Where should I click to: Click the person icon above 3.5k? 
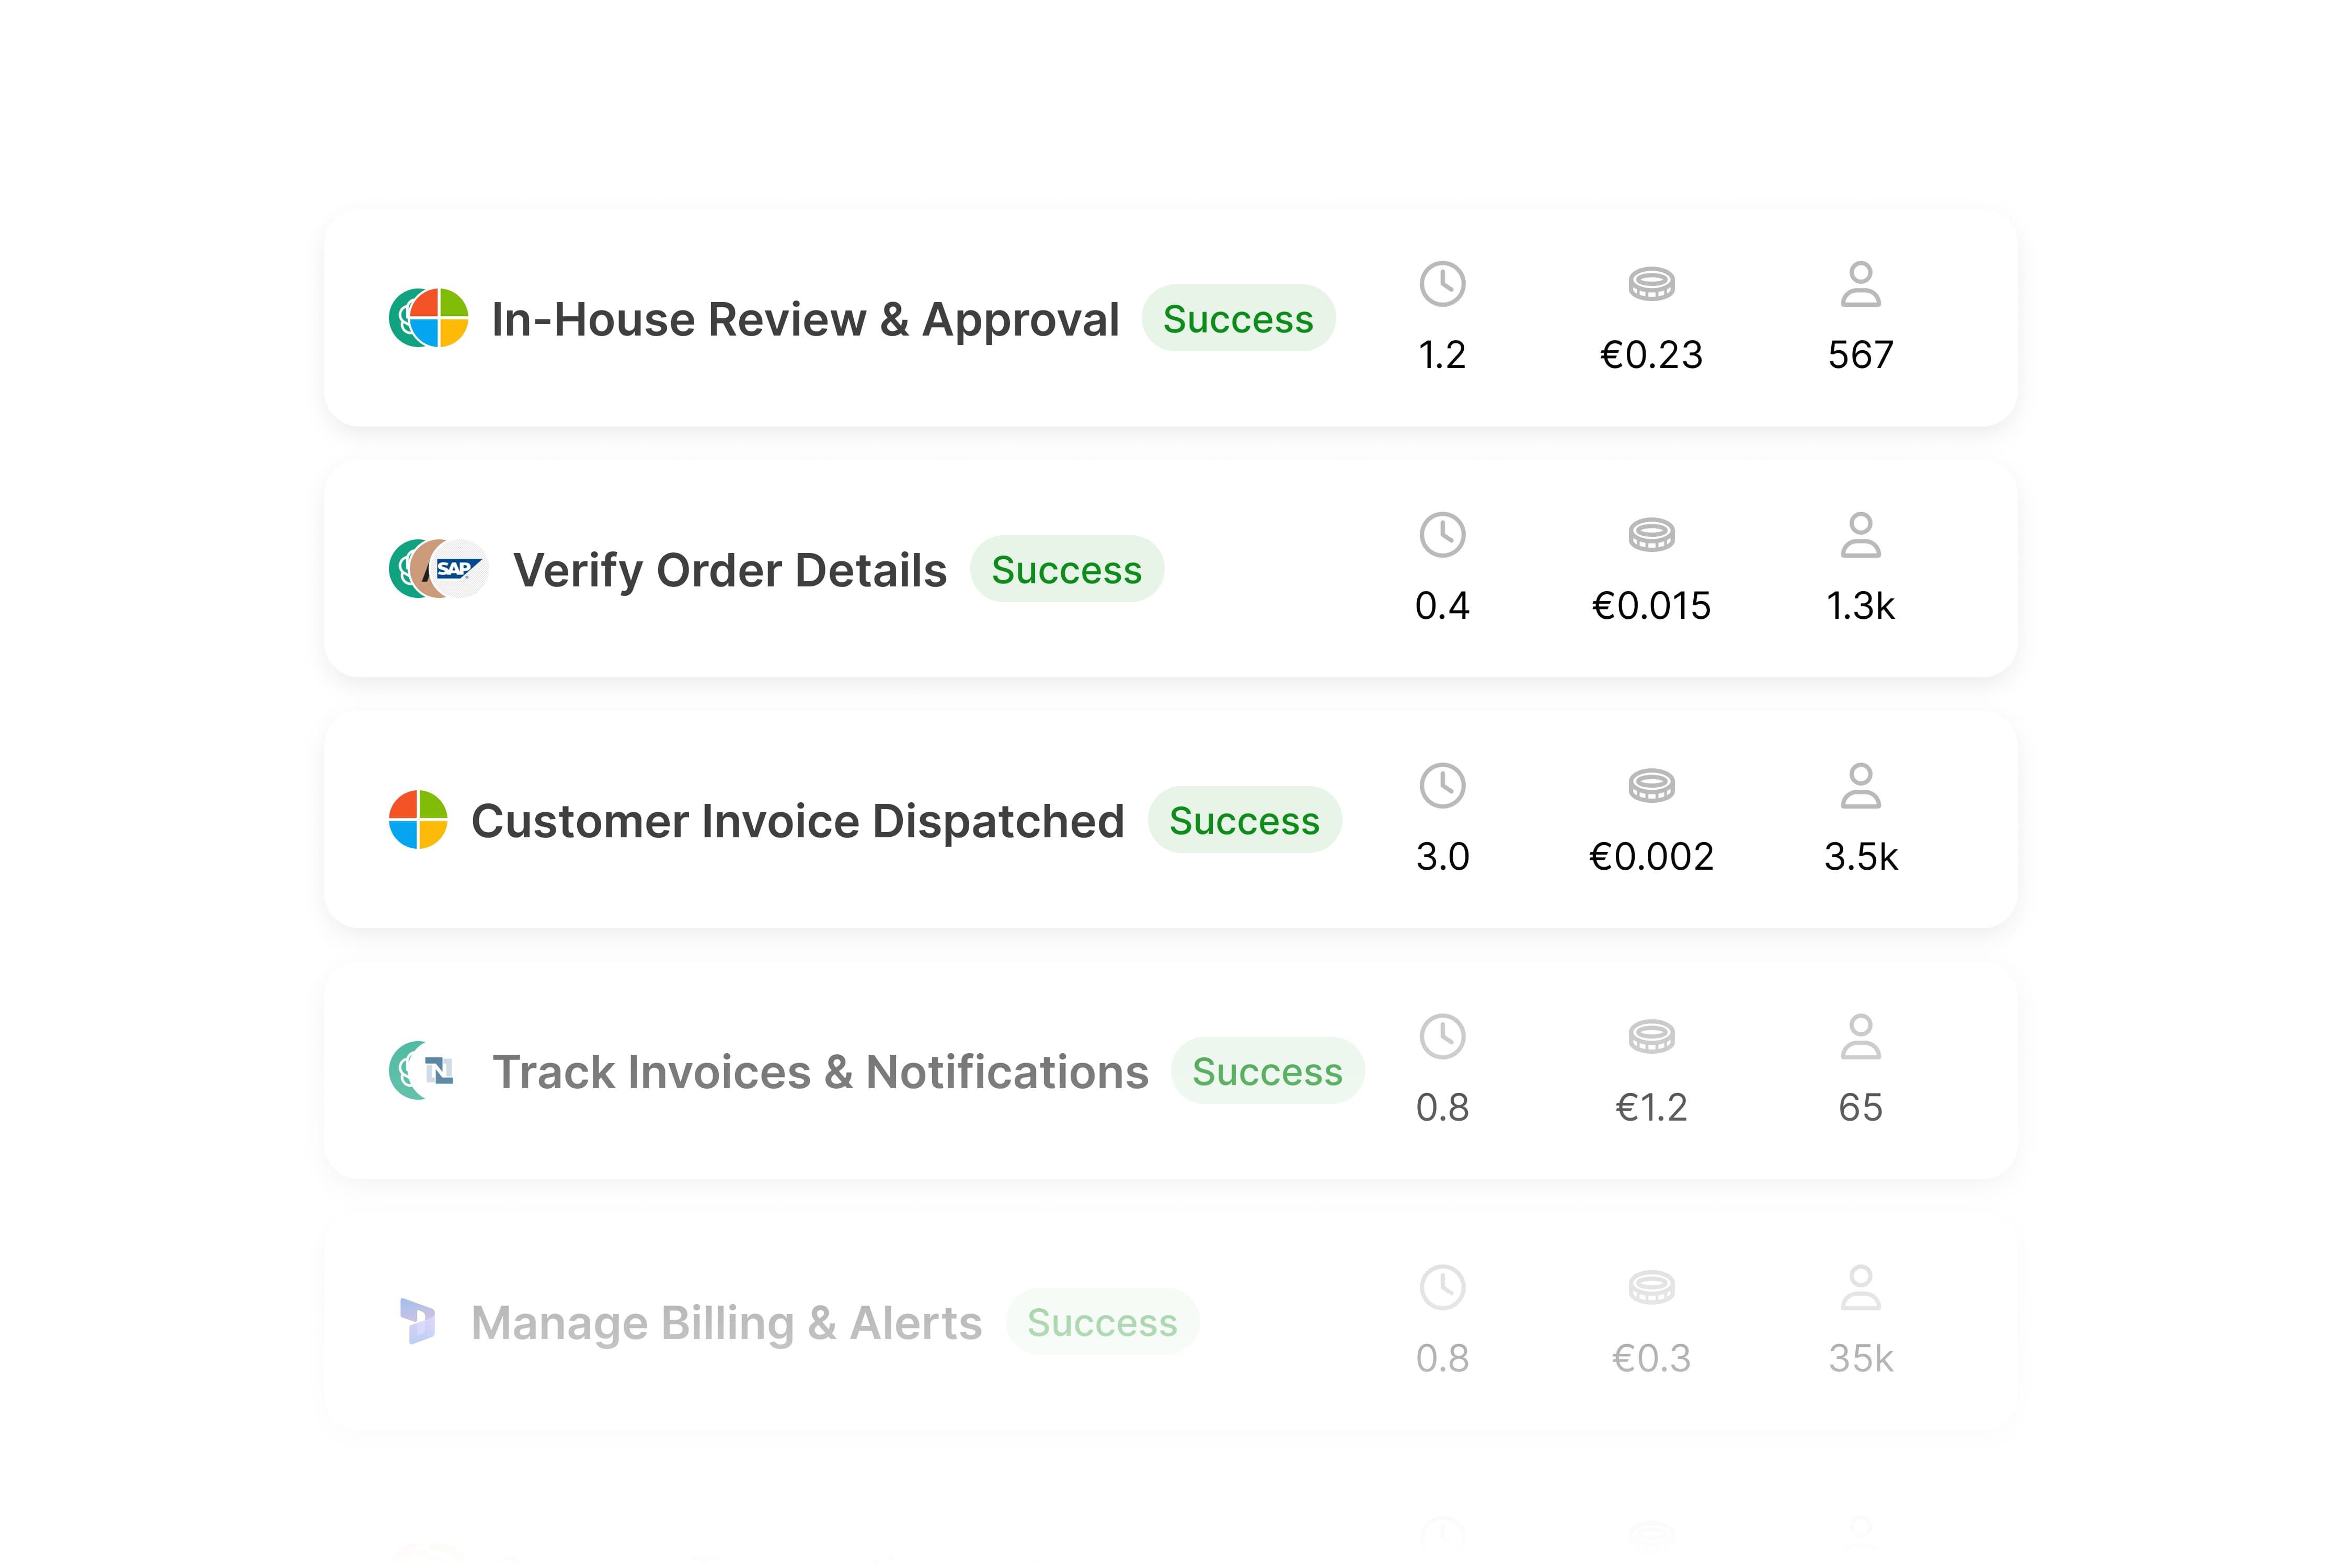(1860, 786)
